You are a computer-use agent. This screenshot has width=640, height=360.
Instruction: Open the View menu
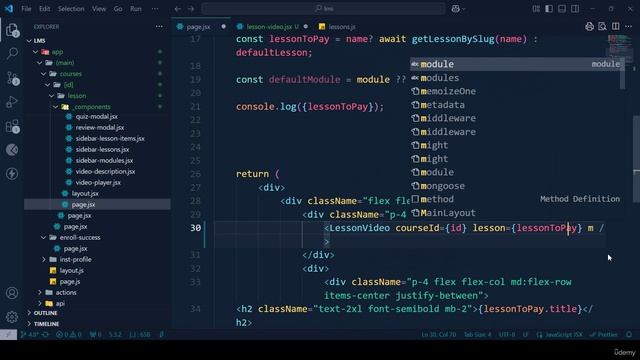pos(99,9)
